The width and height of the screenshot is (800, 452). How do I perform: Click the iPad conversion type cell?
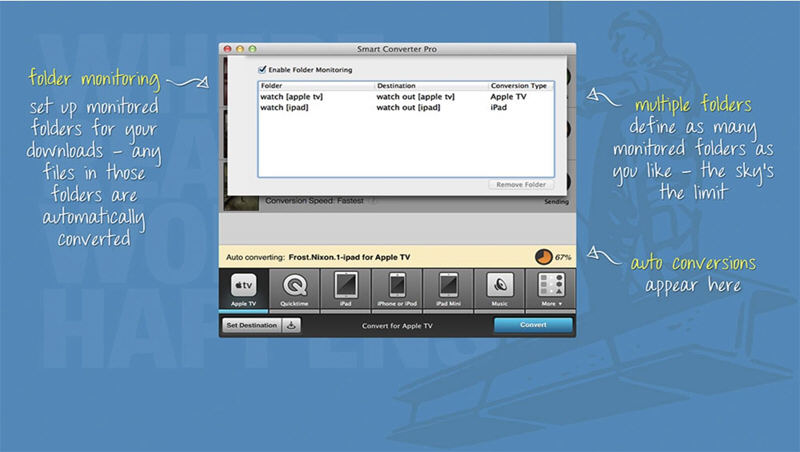[x=498, y=108]
